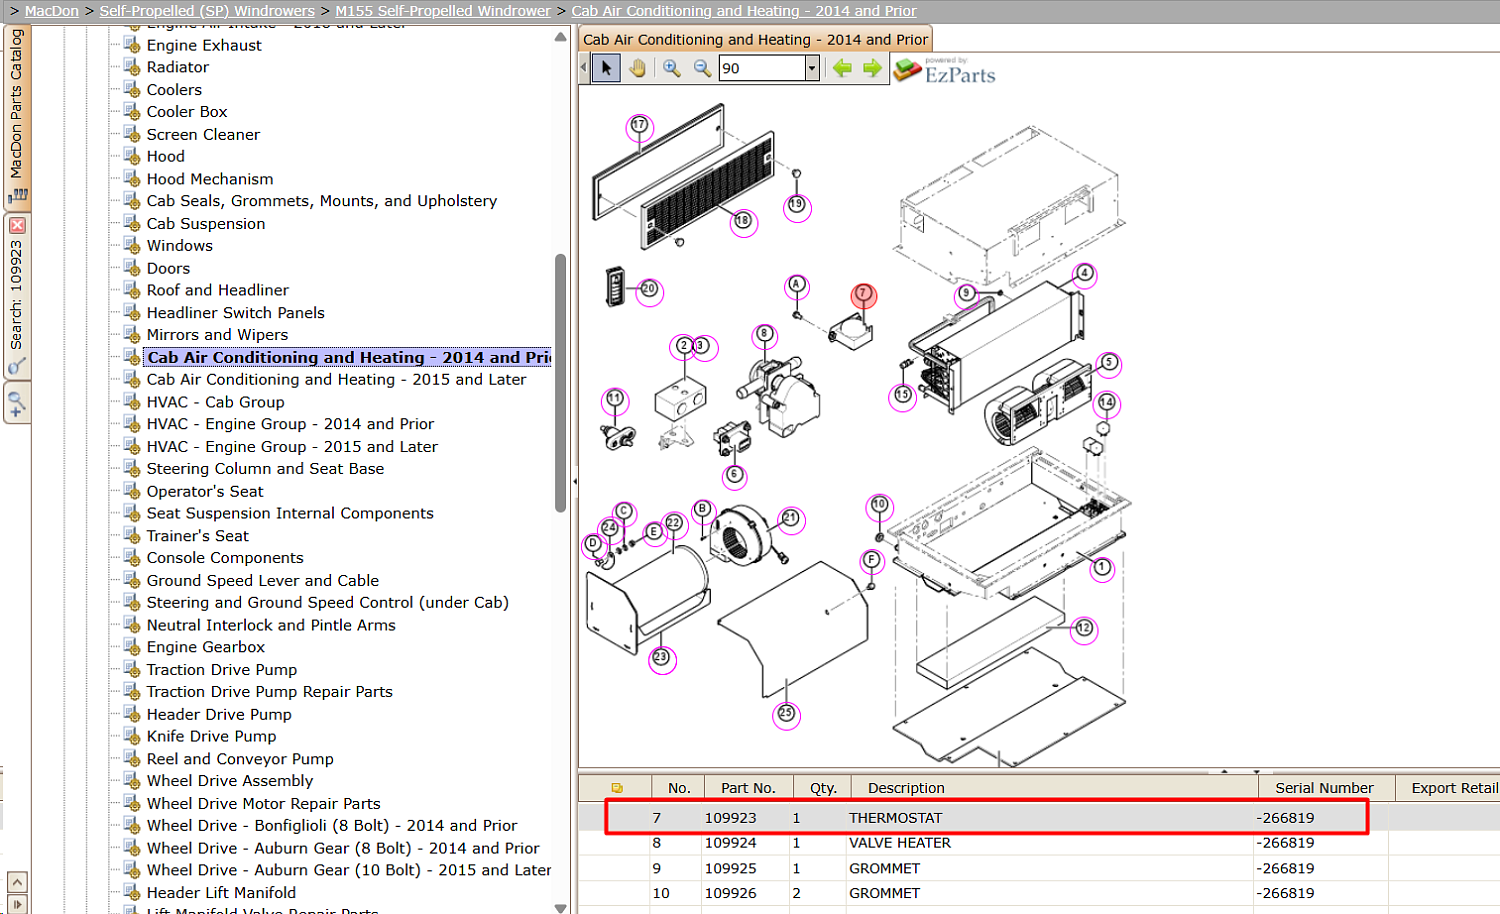The height and width of the screenshot is (914, 1500).
Task: Click the yellow note icon column header
Action: [x=617, y=788]
